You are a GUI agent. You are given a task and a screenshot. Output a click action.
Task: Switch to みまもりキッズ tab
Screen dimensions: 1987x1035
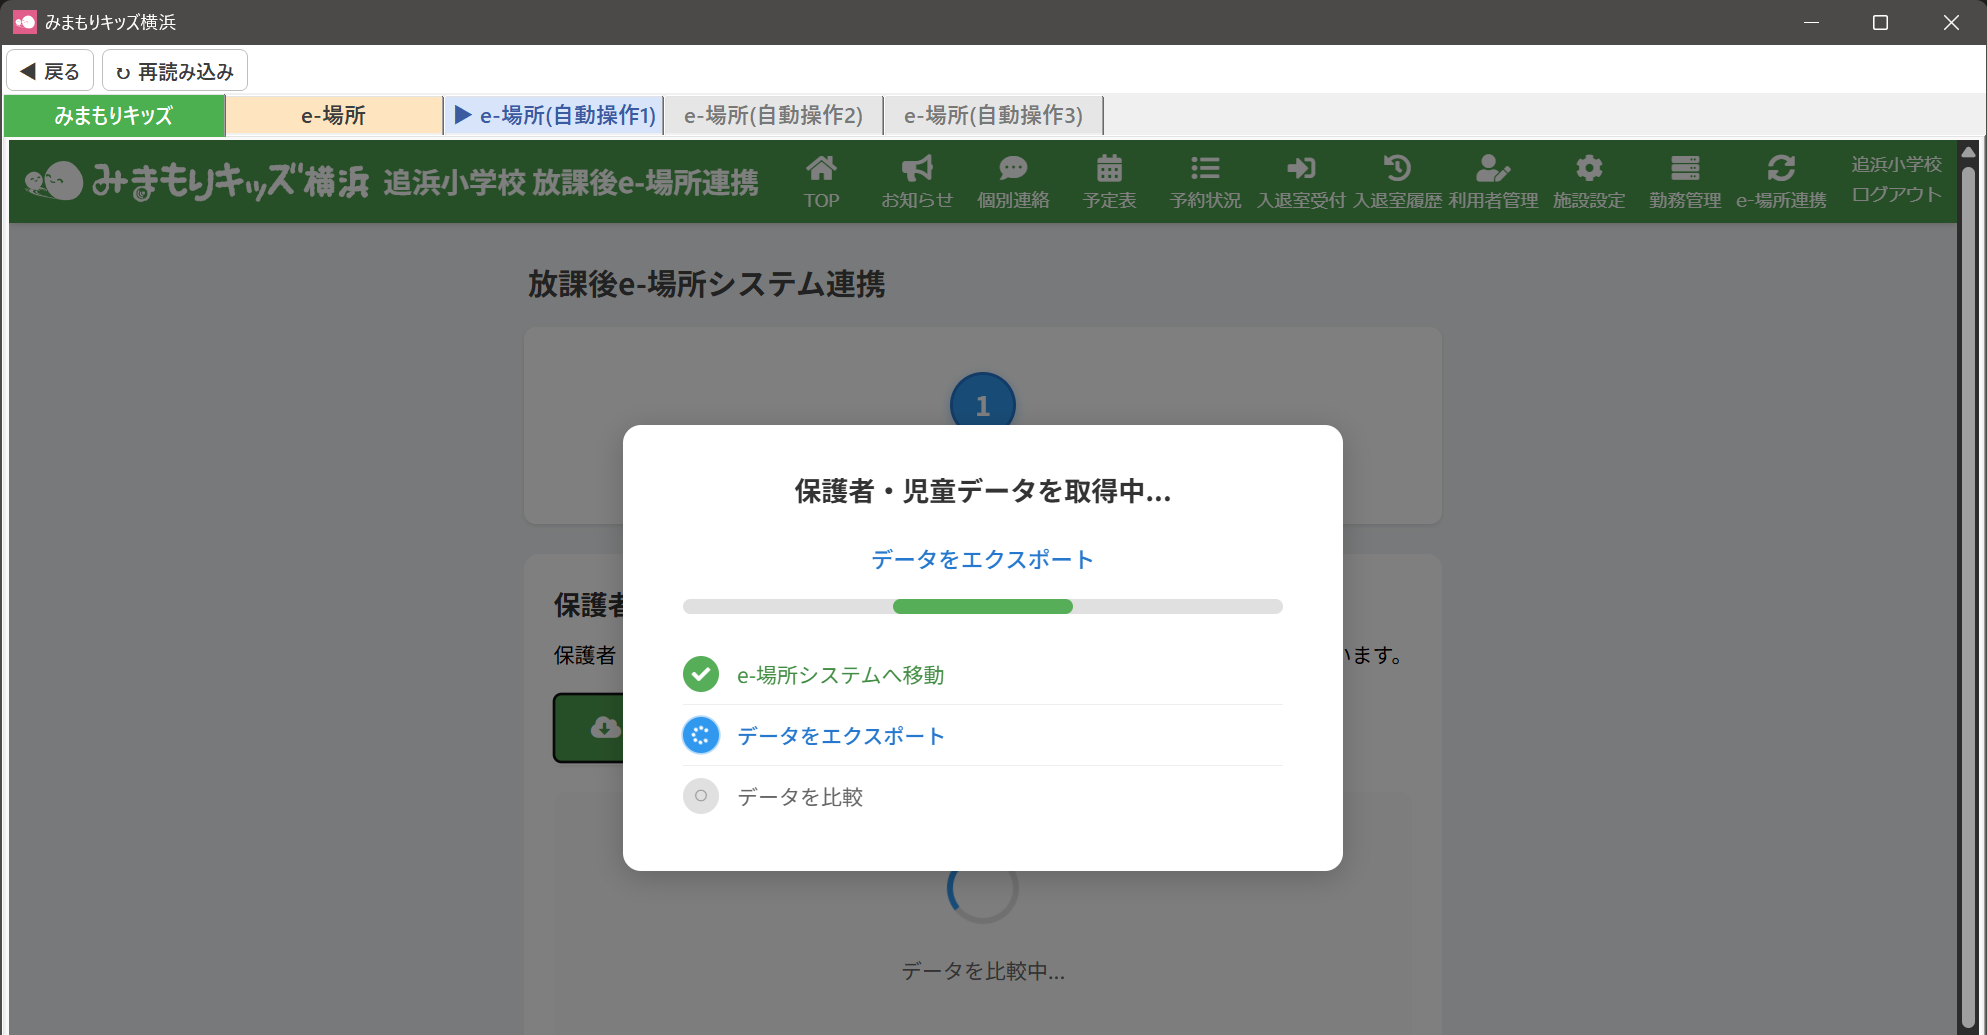114,116
